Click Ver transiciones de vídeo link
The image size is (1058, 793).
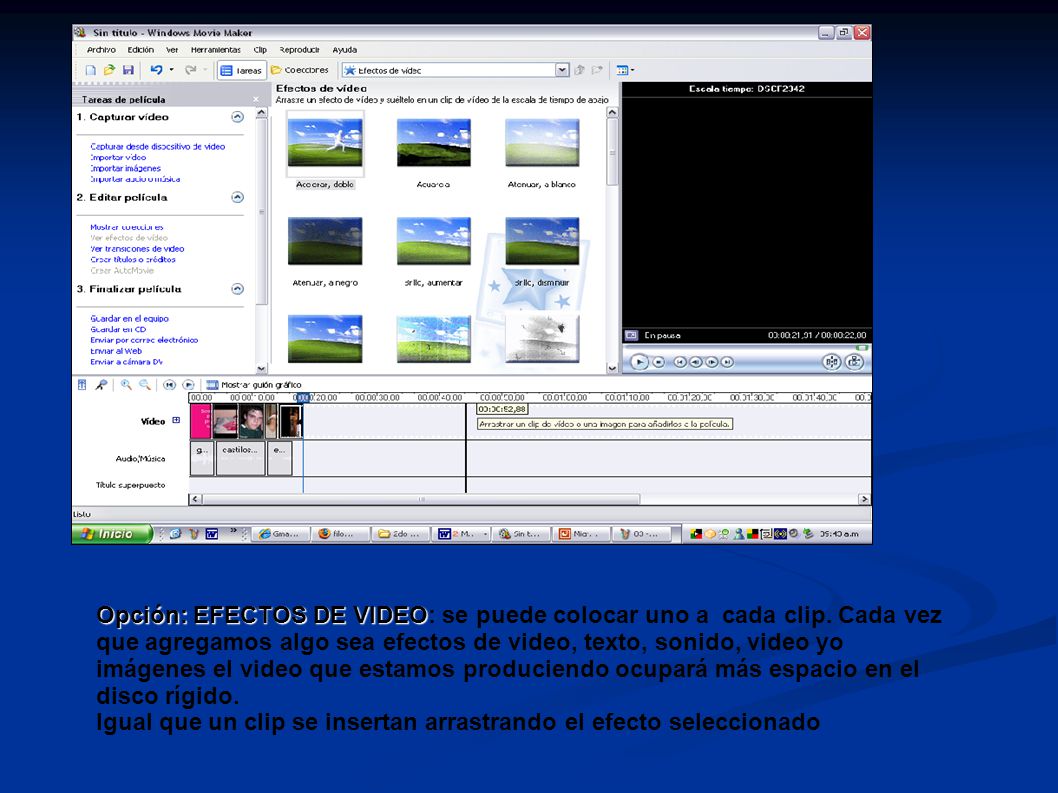(x=137, y=248)
